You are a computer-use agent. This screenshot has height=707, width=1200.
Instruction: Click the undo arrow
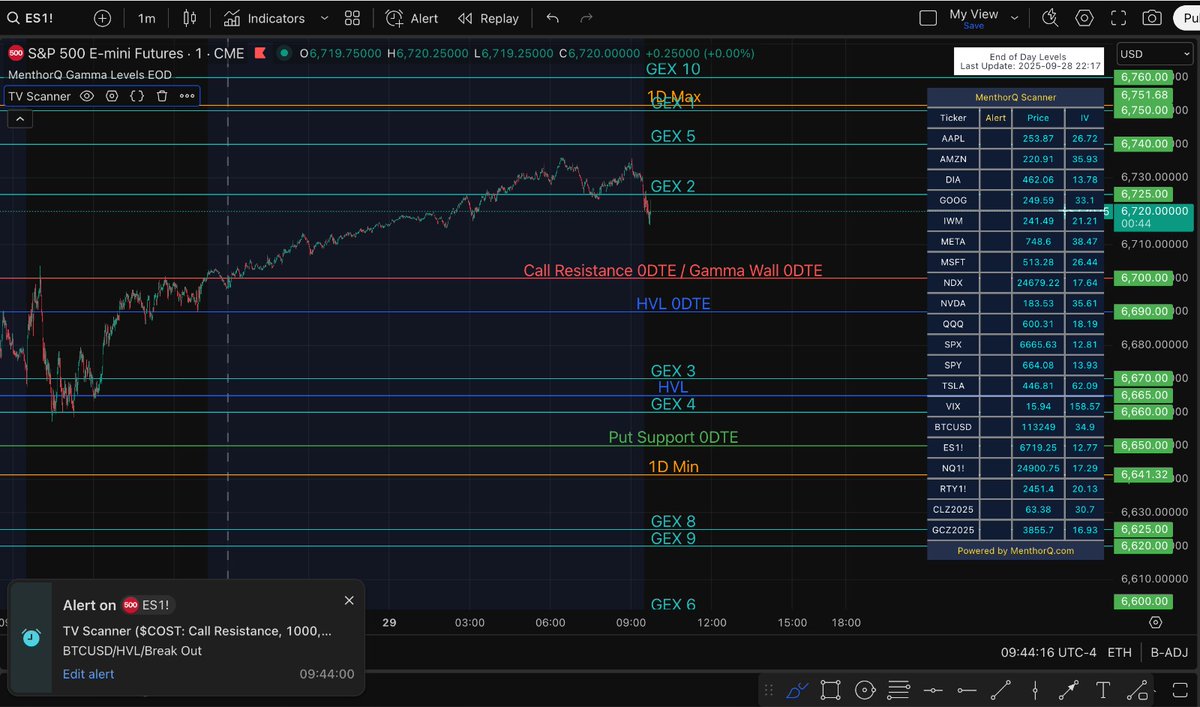(553, 18)
